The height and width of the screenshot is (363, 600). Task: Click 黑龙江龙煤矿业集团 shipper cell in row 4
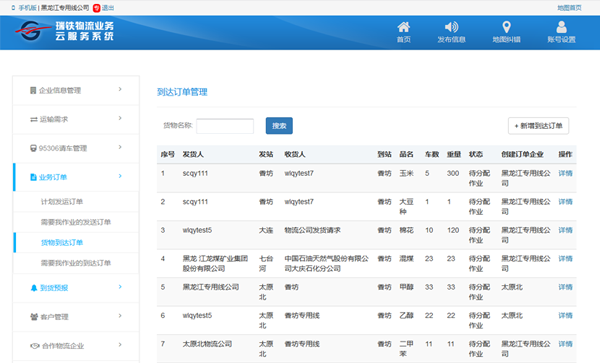[215, 264]
